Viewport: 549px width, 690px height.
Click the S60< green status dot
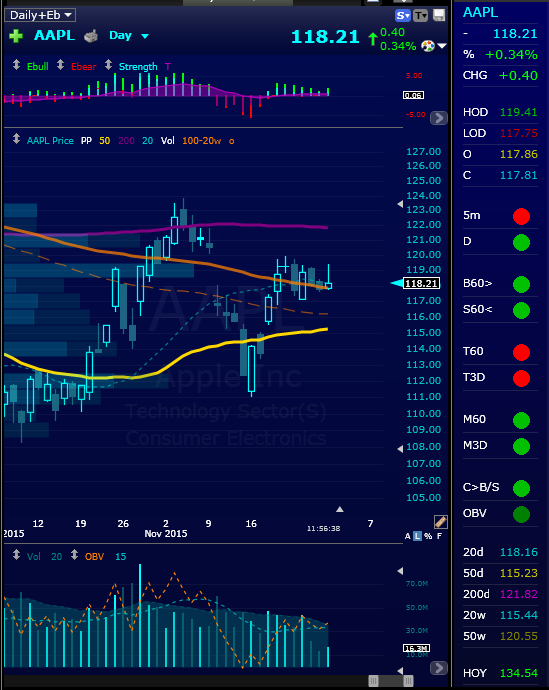click(x=521, y=310)
